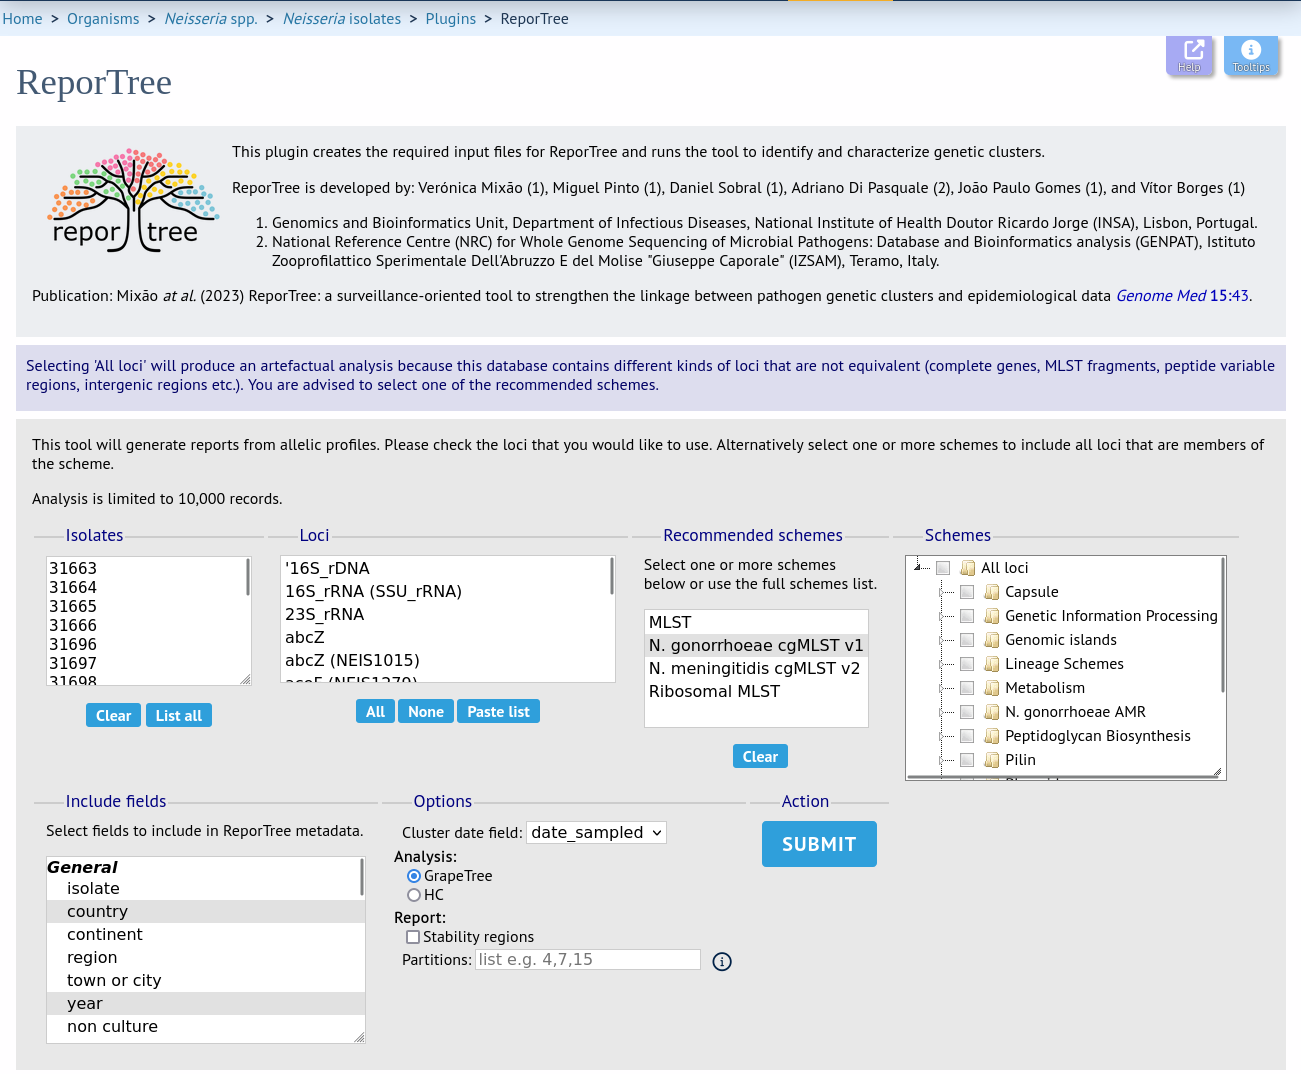Collapse the All loci tree node
Viewport: 1301px width, 1074px height.
tap(918, 568)
